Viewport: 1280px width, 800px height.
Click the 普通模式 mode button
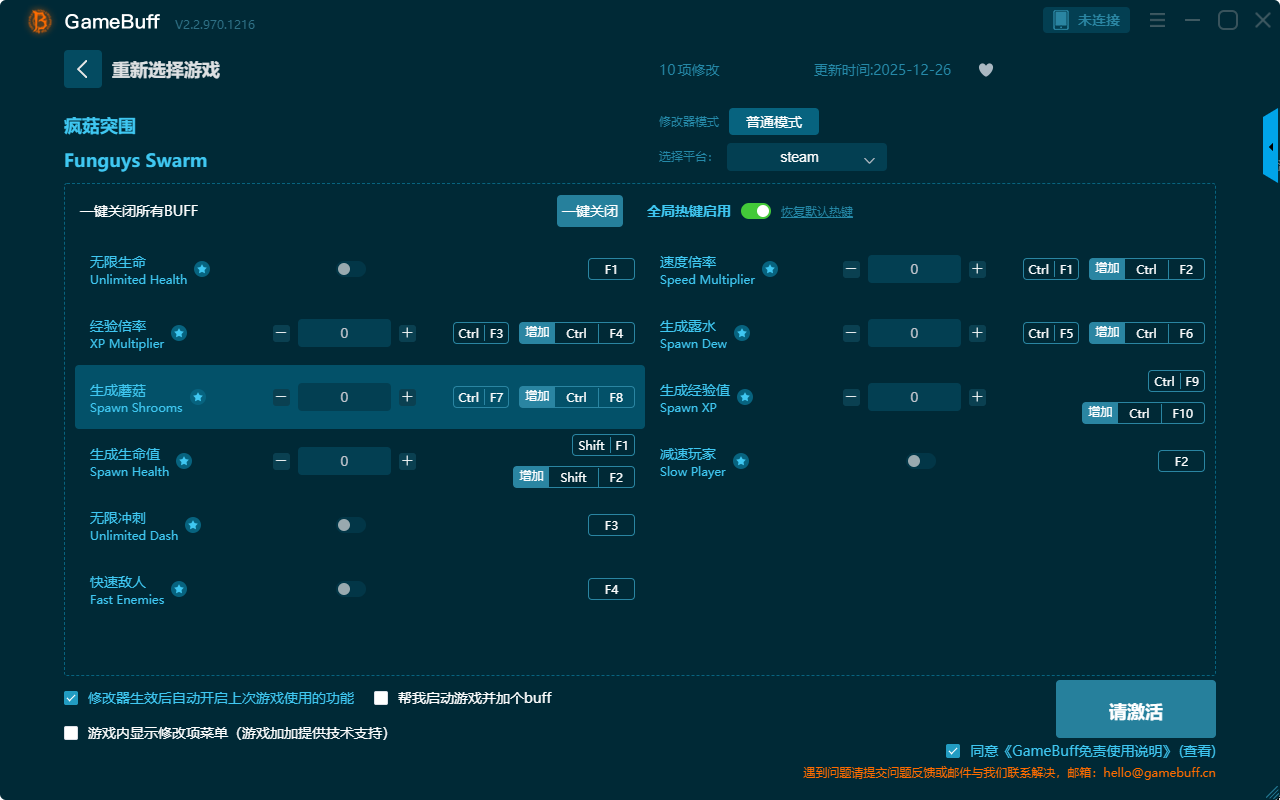click(773, 122)
